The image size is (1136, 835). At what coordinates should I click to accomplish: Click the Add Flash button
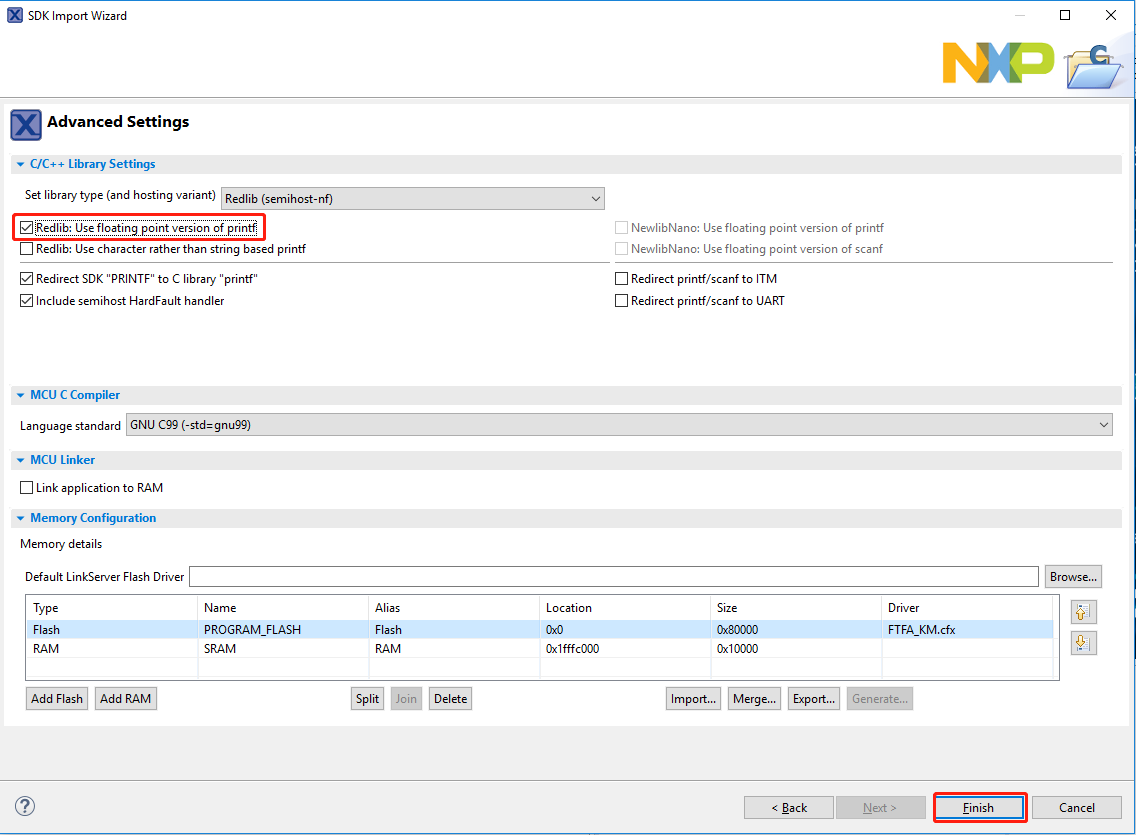coord(57,699)
